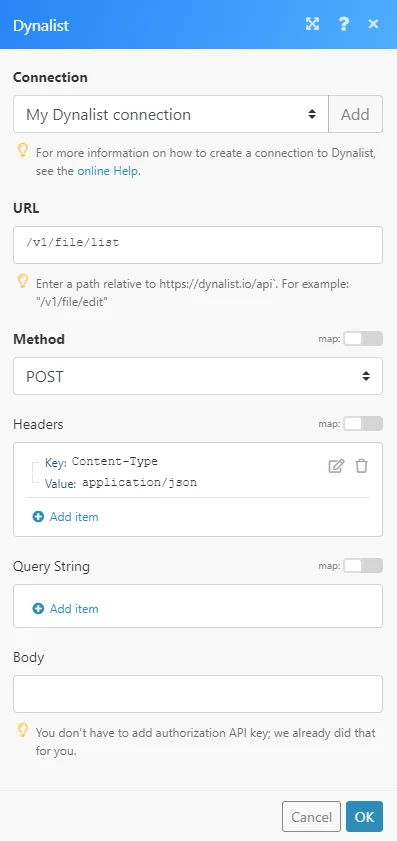
Task: Open the My Dynalist connection dropdown
Action: [x=171, y=114]
